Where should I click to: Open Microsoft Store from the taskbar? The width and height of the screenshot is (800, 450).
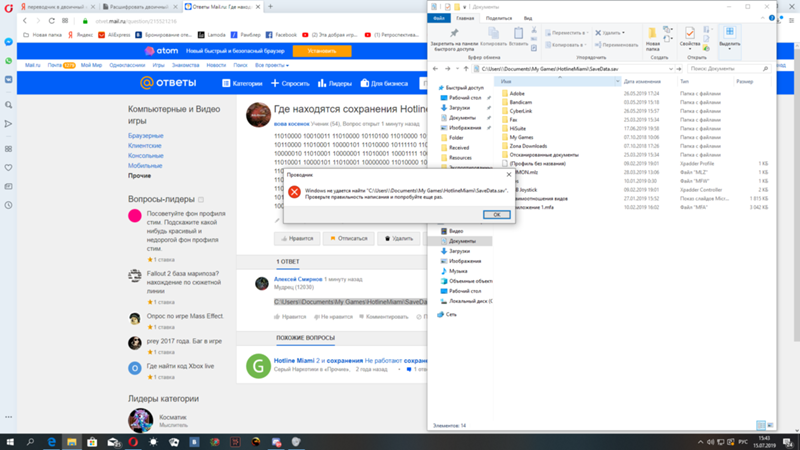tap(92, 442)
